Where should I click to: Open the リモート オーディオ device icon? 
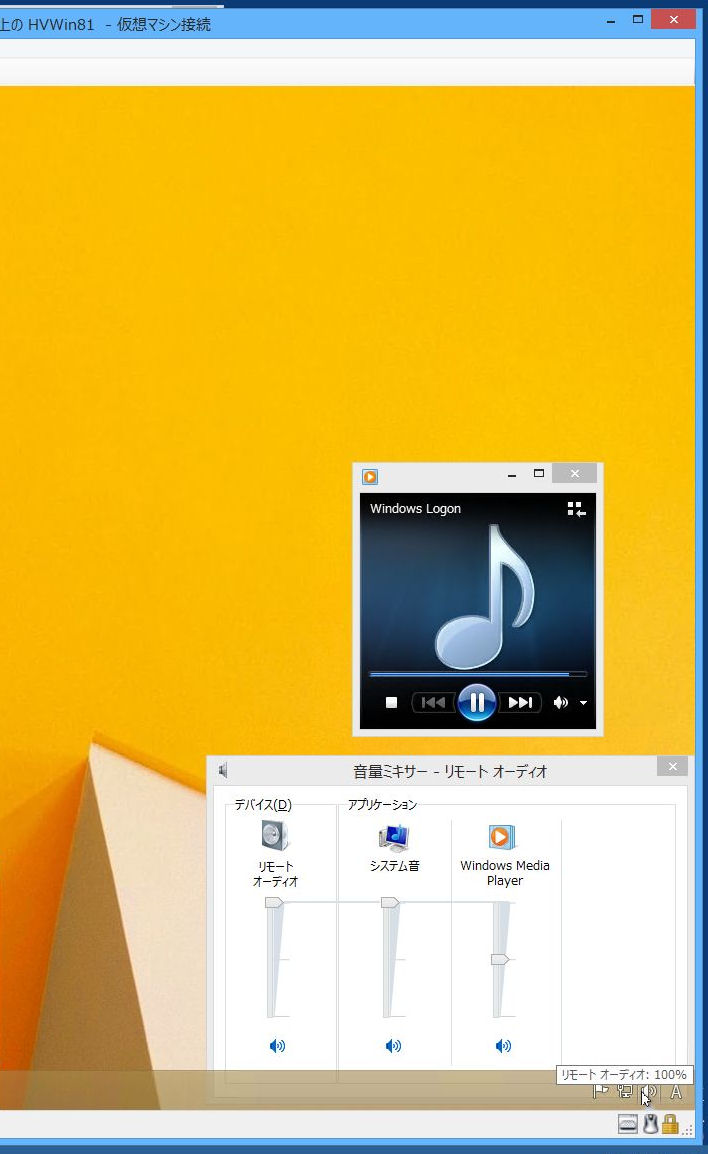(275, 837)
